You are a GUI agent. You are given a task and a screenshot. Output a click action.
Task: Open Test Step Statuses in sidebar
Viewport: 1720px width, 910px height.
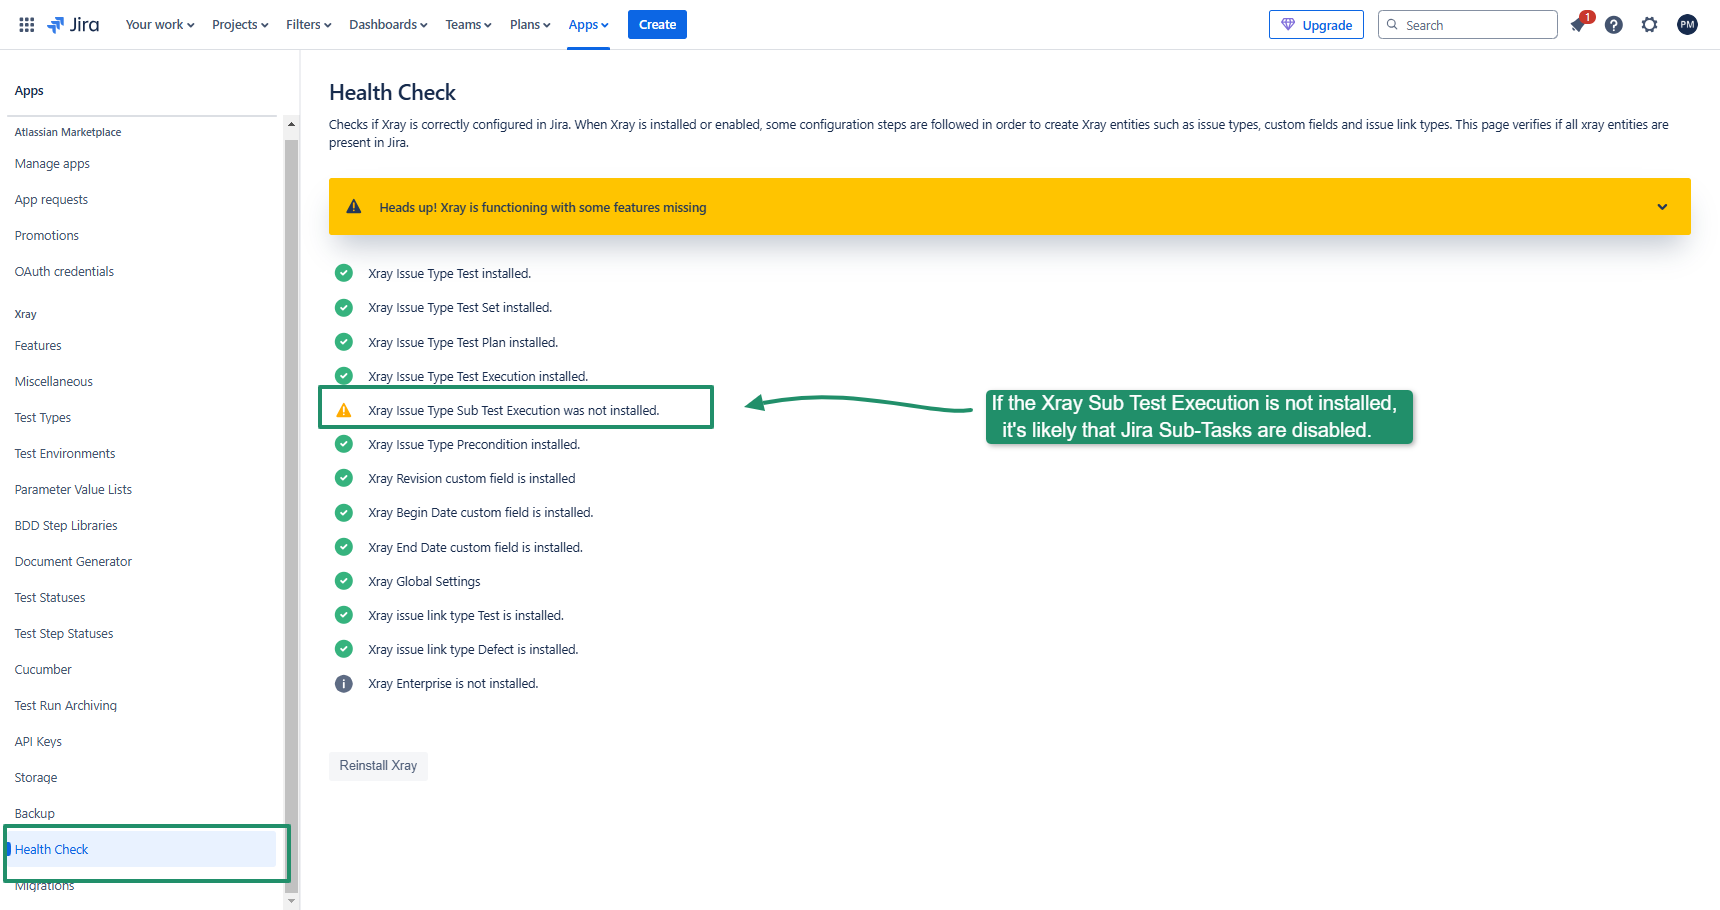64,634
